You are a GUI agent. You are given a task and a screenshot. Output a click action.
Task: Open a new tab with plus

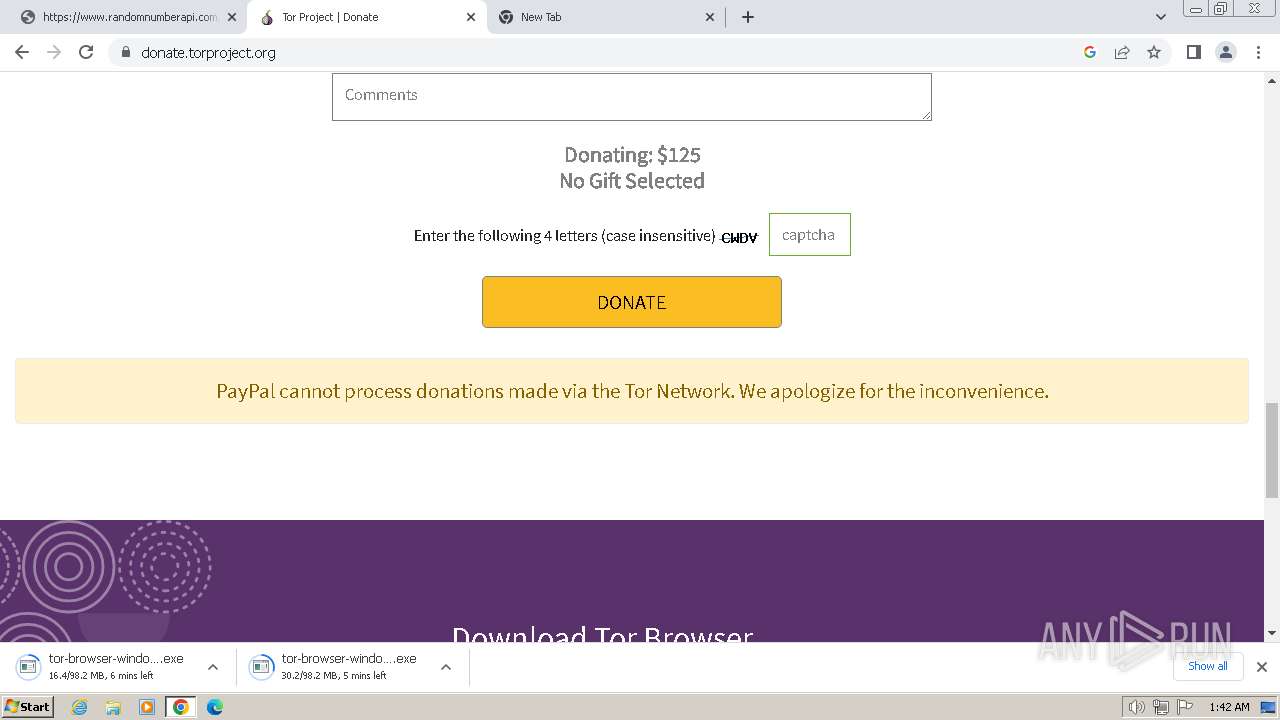click(x=748, y=17)
